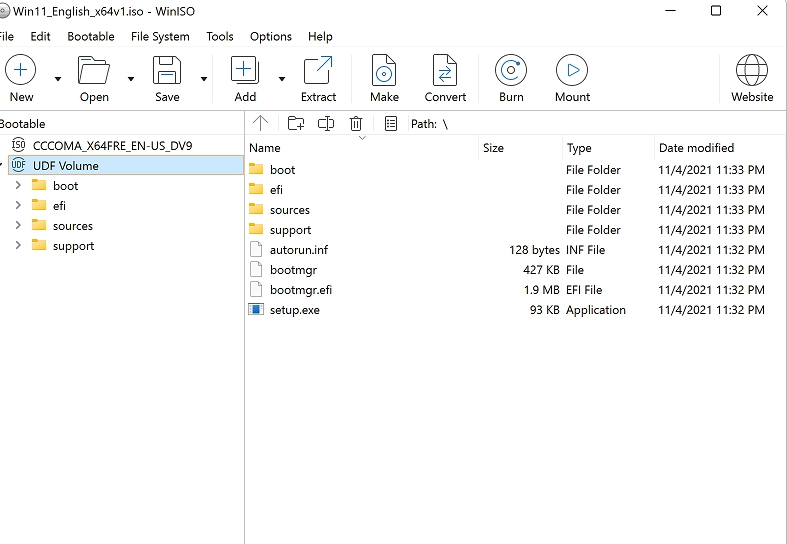787x544 pixels.
Task: Click the Mount toolbar icon
Action: (572, 70)
